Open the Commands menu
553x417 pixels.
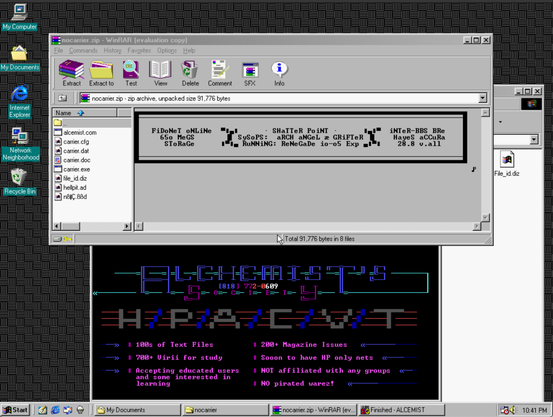(x=83, y=50)
